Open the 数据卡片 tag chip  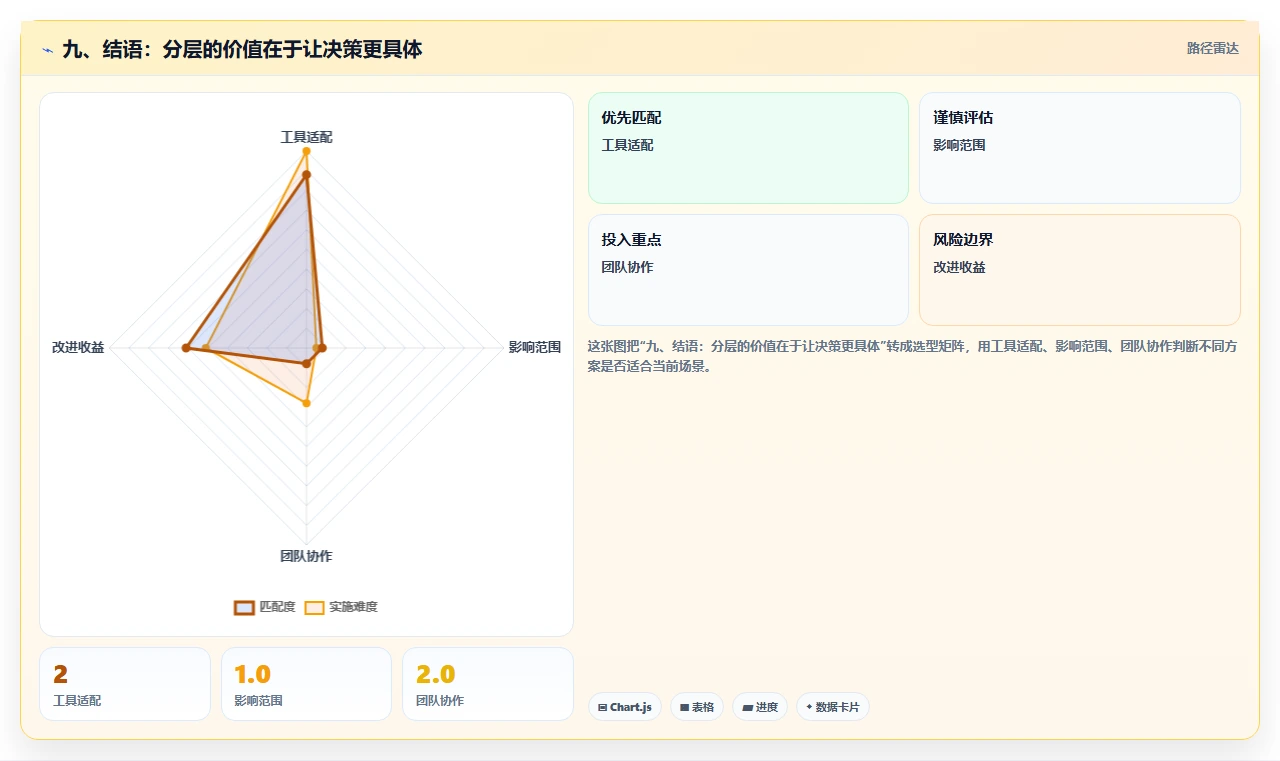[832, 707]
